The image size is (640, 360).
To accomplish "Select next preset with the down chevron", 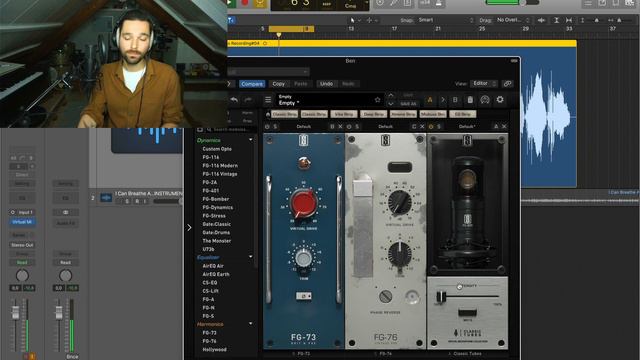I will 391,104.
